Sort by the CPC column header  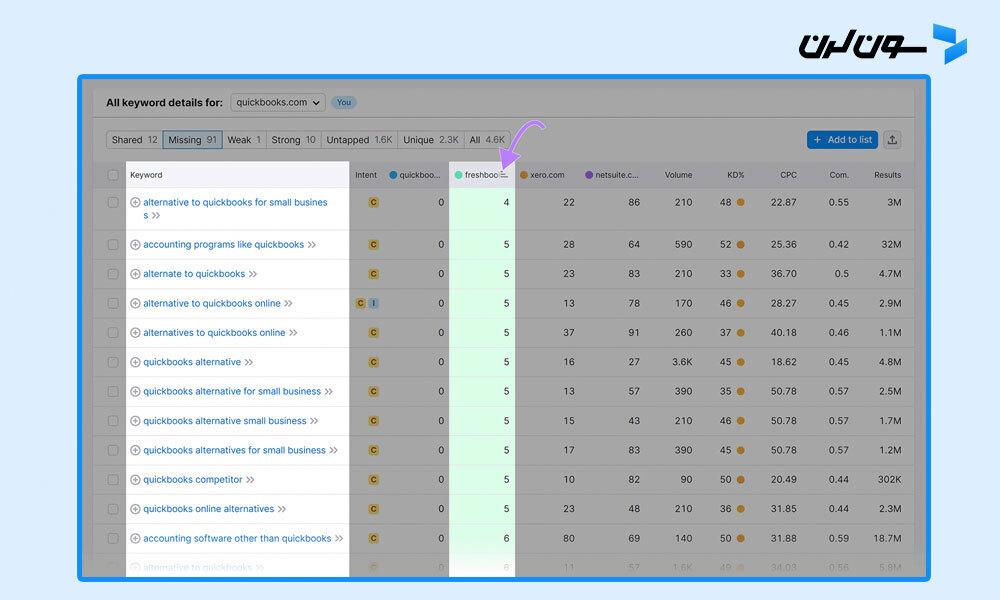(x=788, y=175)
